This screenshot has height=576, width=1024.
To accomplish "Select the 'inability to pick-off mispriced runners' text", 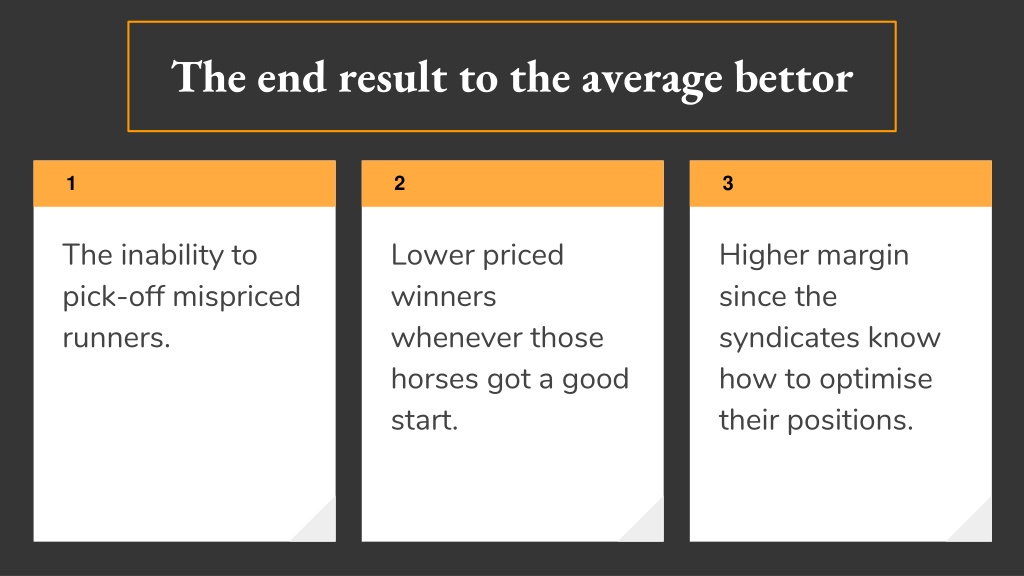I will click(x=182, y=296).
